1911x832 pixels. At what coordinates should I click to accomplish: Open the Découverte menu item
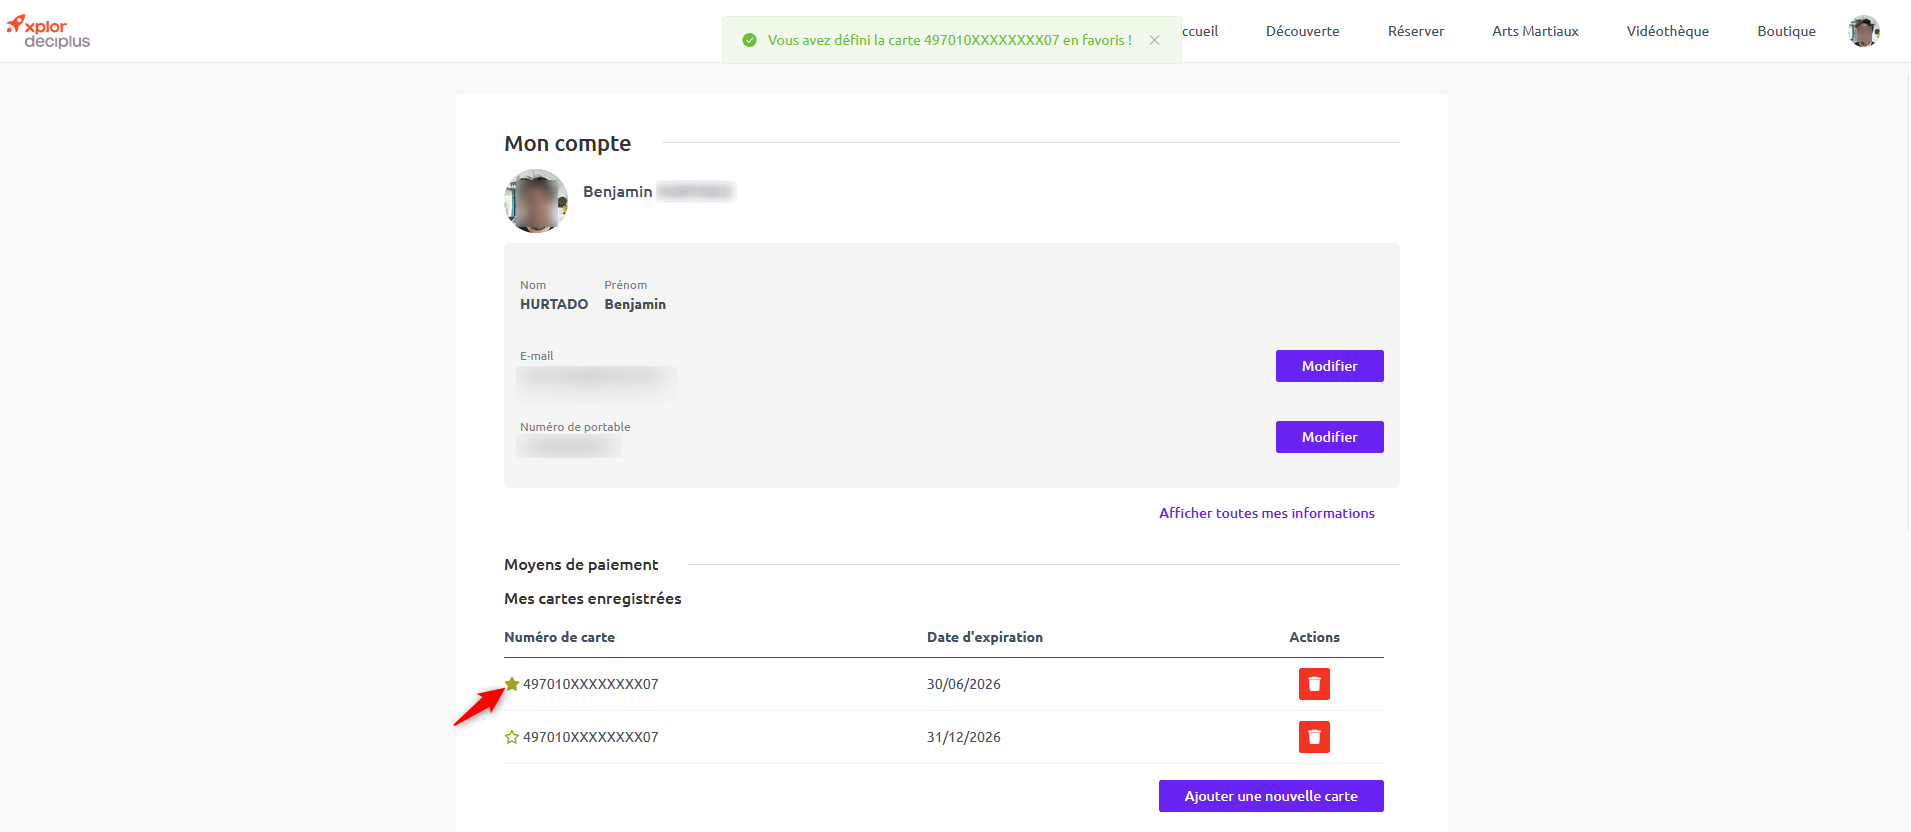(x=1302, y=31)
